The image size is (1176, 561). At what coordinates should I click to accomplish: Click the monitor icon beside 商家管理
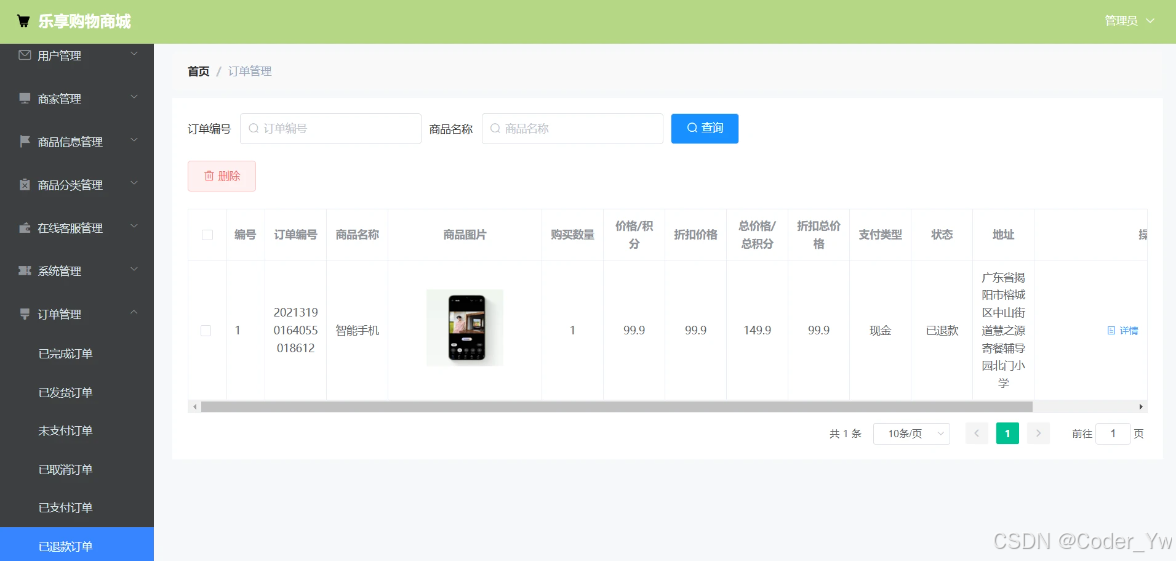pos(25,98)
